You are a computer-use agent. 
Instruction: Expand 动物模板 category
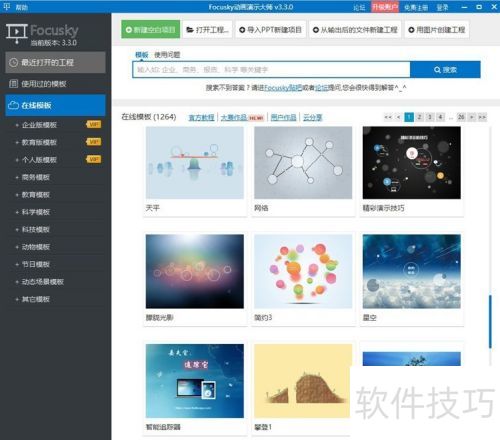click(35, 247)
